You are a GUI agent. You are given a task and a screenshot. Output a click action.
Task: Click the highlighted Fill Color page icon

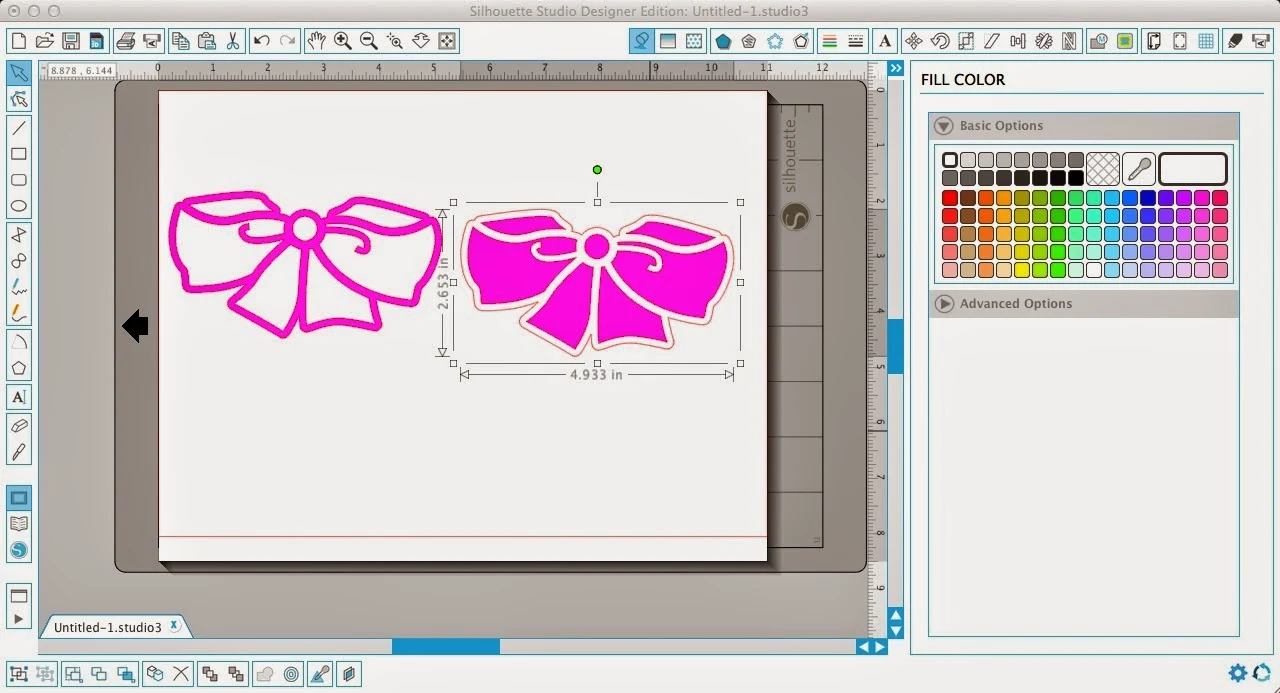[x=640, y=41]
